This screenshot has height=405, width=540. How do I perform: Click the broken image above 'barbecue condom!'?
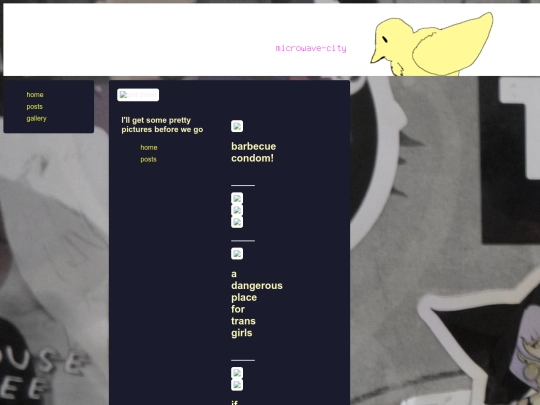click(237, 126)
